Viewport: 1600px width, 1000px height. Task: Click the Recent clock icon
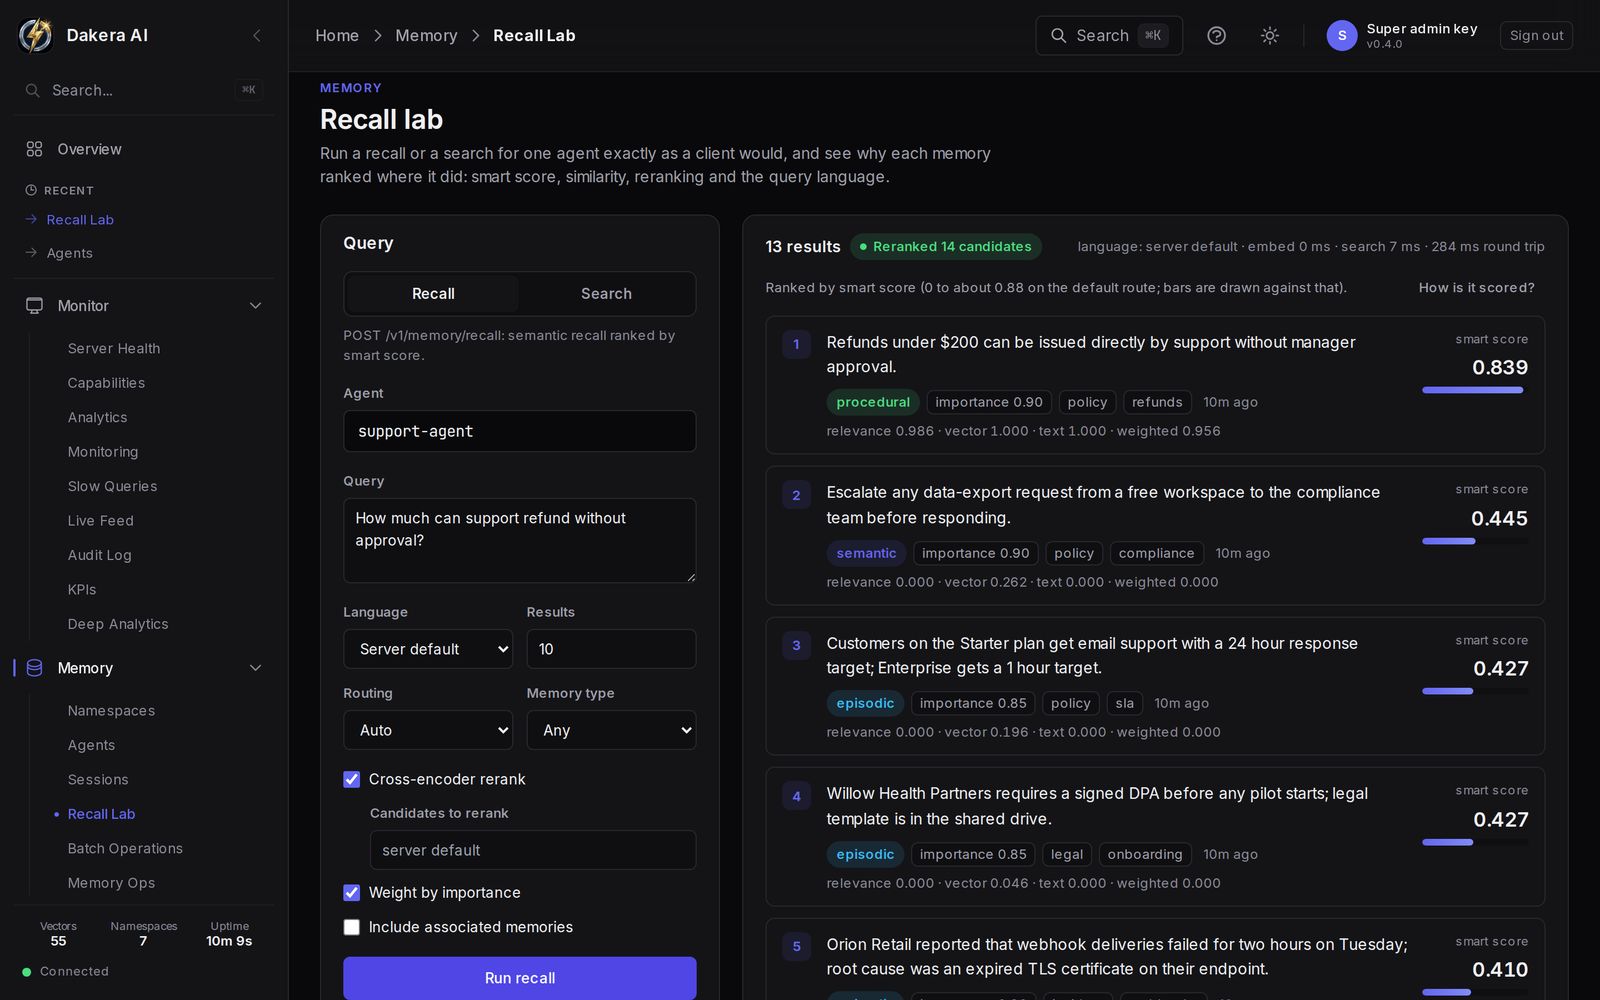pos(31,190)
